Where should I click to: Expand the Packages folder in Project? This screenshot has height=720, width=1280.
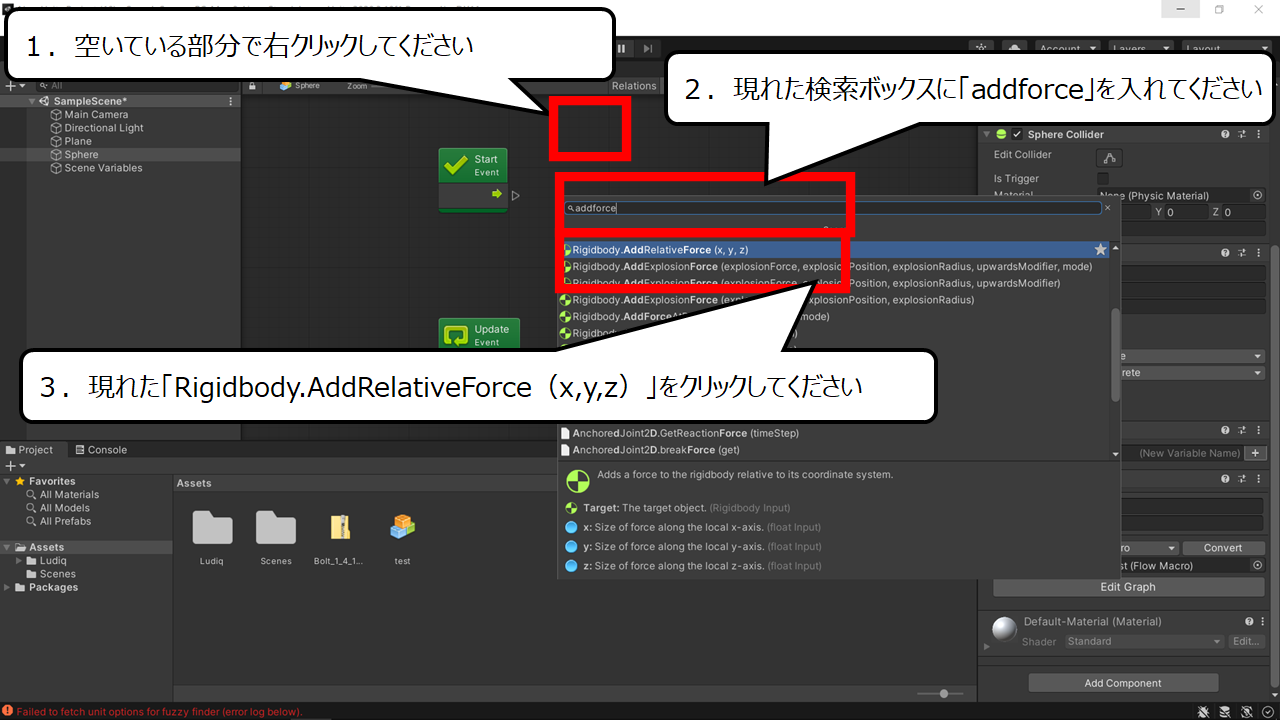(x=8, y=587)
